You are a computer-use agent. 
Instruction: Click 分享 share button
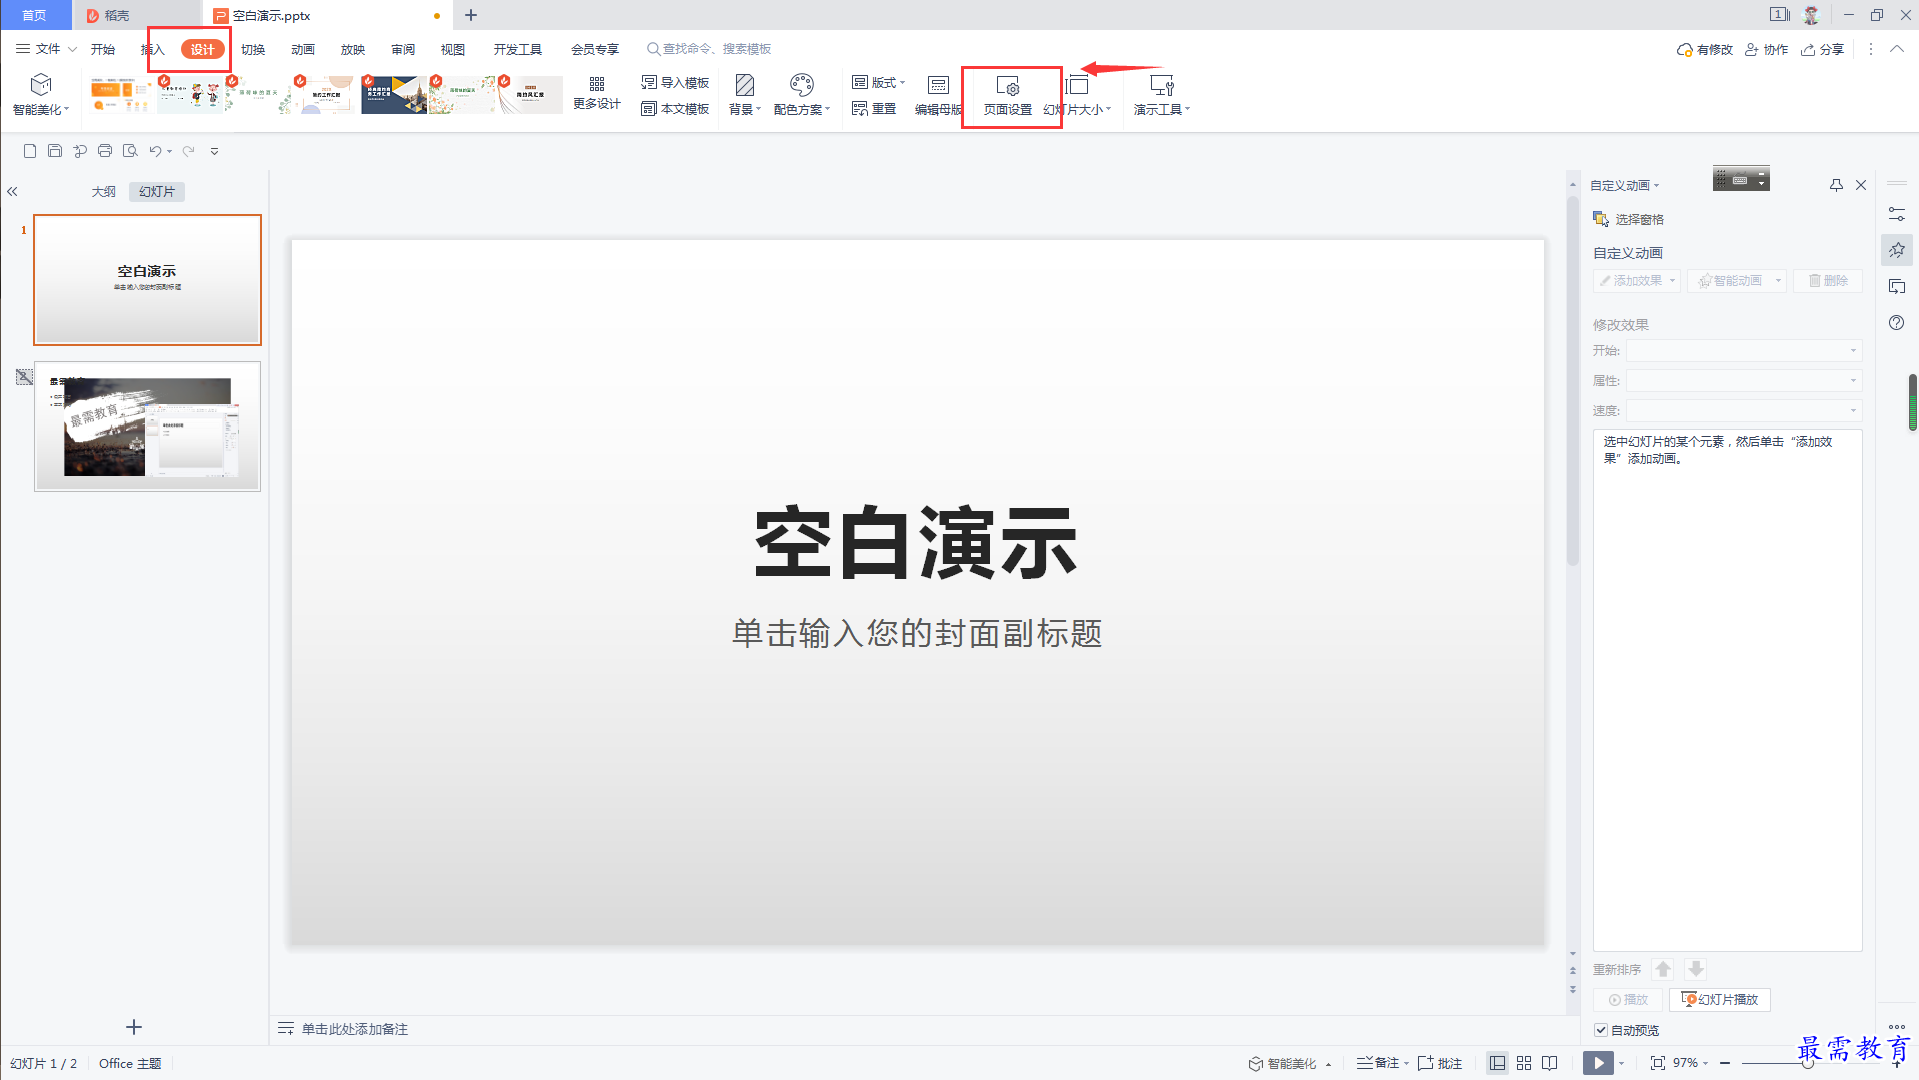pyautogui.click(x=1823, y=49)
